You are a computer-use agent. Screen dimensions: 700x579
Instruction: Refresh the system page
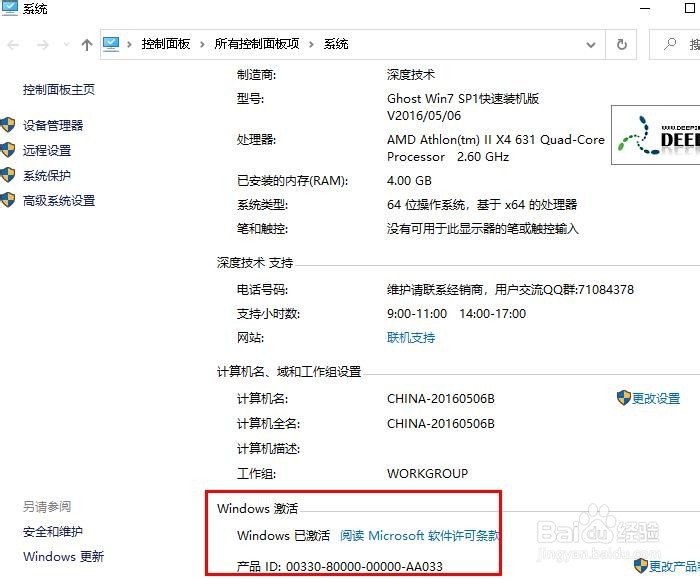coord(621,44)
